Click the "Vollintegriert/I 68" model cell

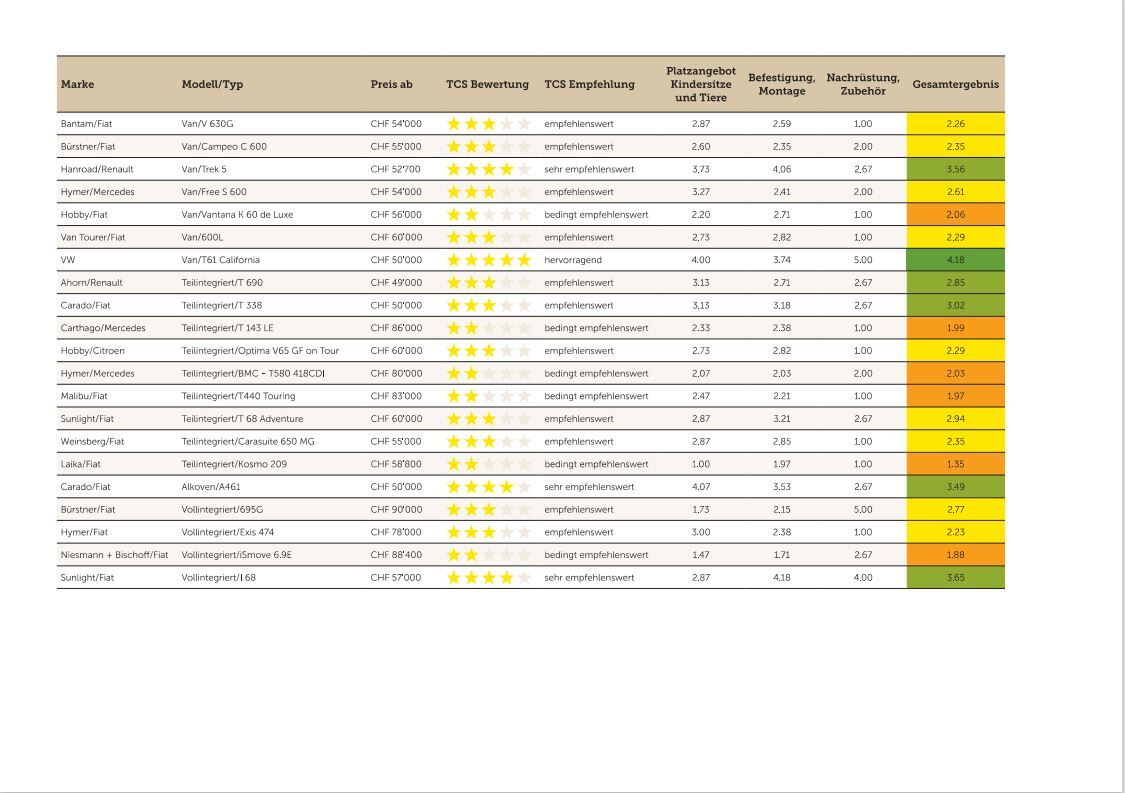(x=219, y=578)
